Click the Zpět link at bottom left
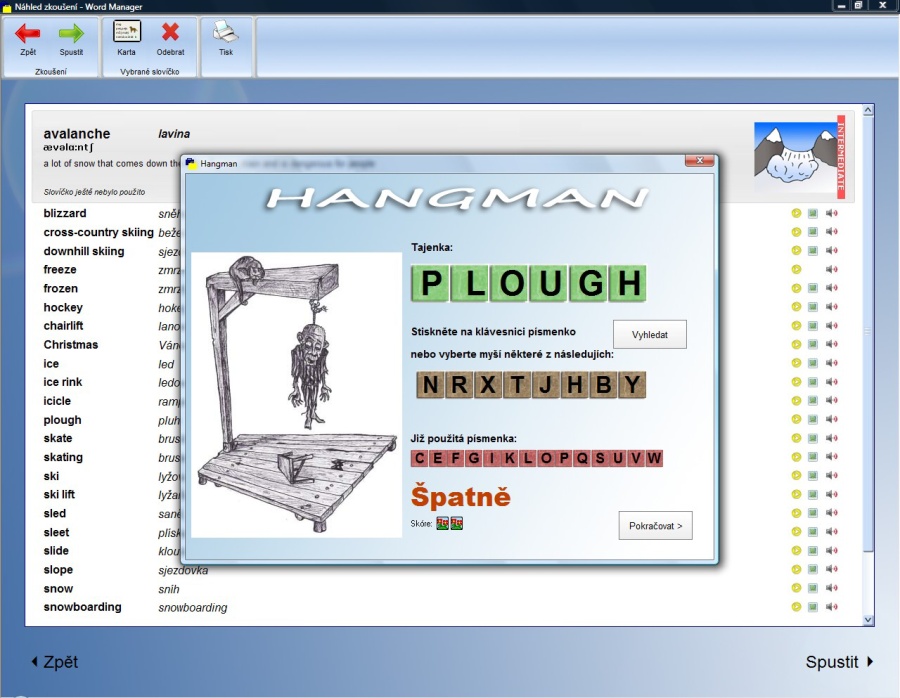This screenshot has height=698, width=900. point(54,662)
